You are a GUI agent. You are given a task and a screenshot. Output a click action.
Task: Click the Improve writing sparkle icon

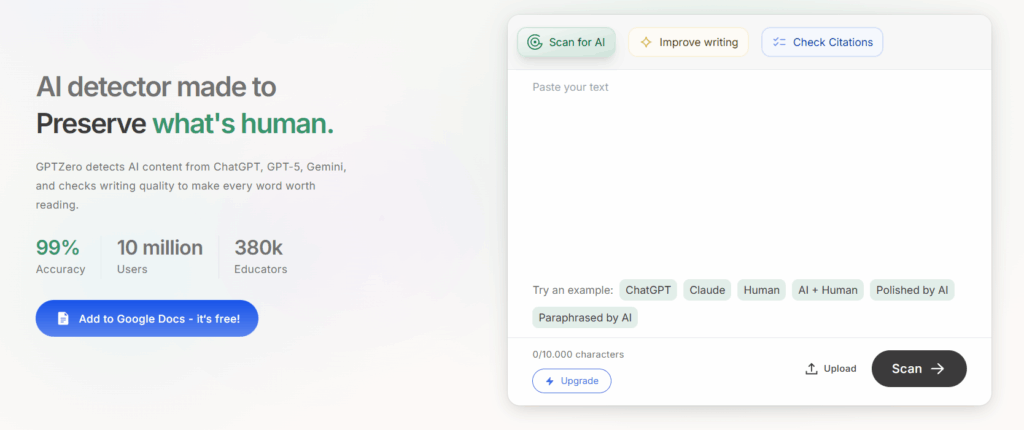(x=646, y=43)
